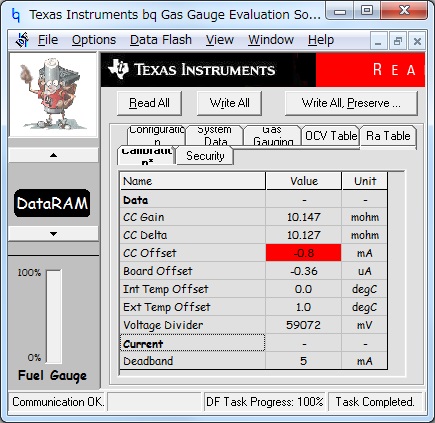Select the CC Delta value 10.127
The width and height of the screenshot is (435, 423).
(304, 235)
